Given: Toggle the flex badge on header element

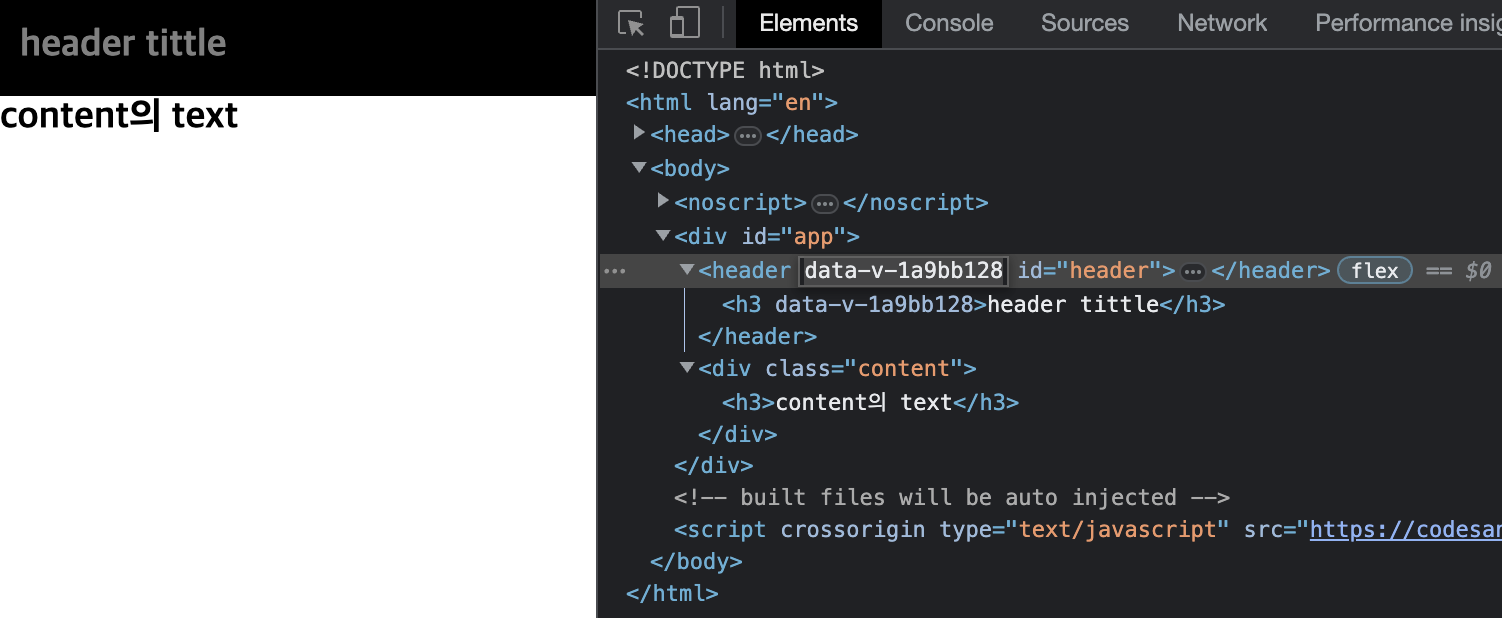Looking at the screenshot, I should point(1375,271).
